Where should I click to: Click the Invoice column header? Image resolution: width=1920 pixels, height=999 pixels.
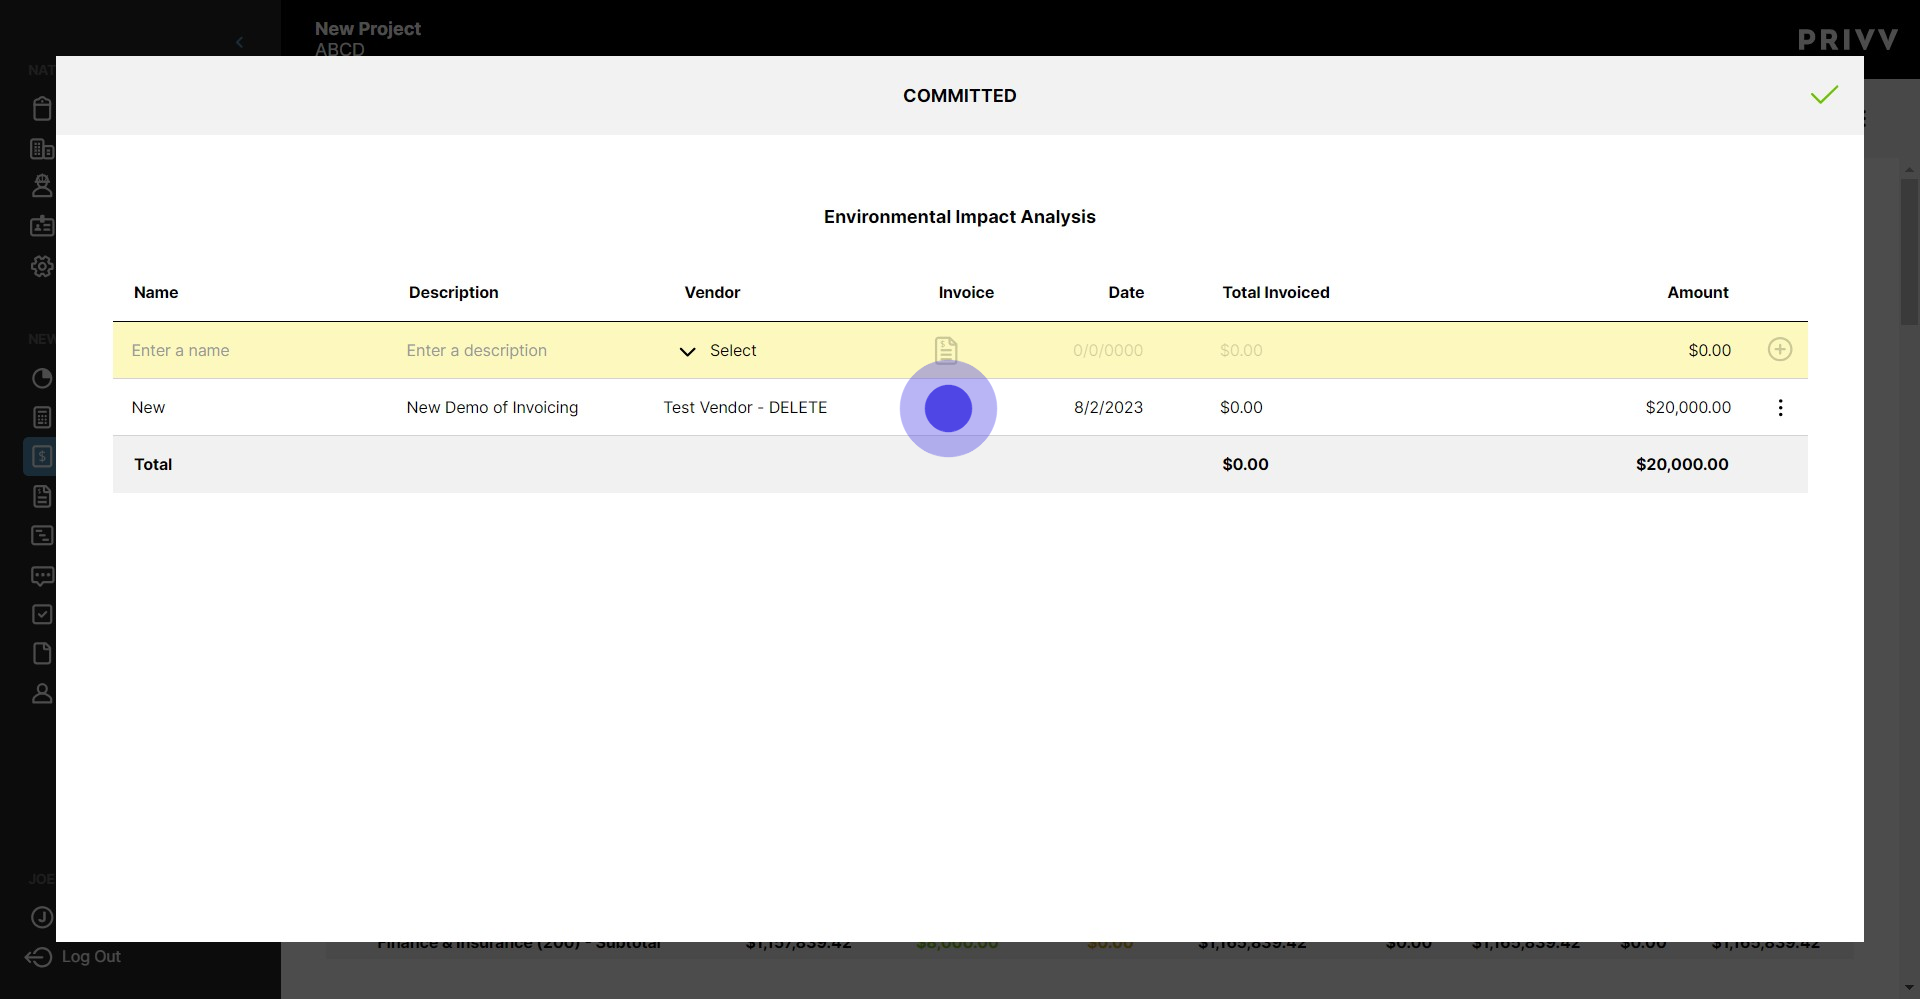[966, 293]
